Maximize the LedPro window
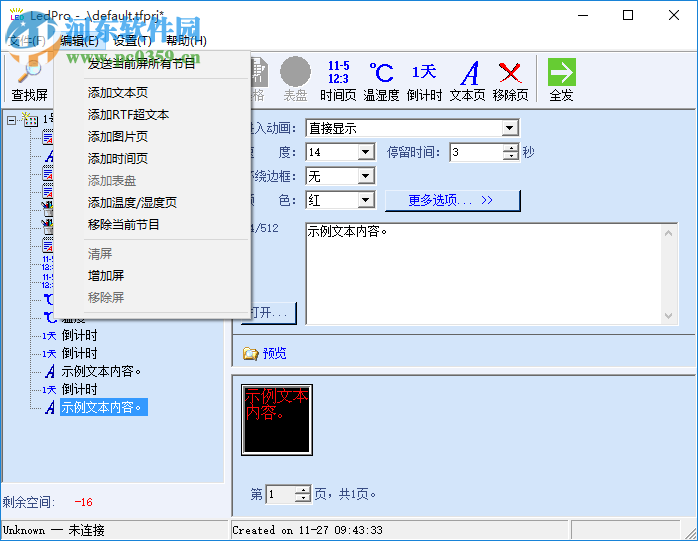The height and width of the screenshot is (541, 698). (x=628, y=16)
